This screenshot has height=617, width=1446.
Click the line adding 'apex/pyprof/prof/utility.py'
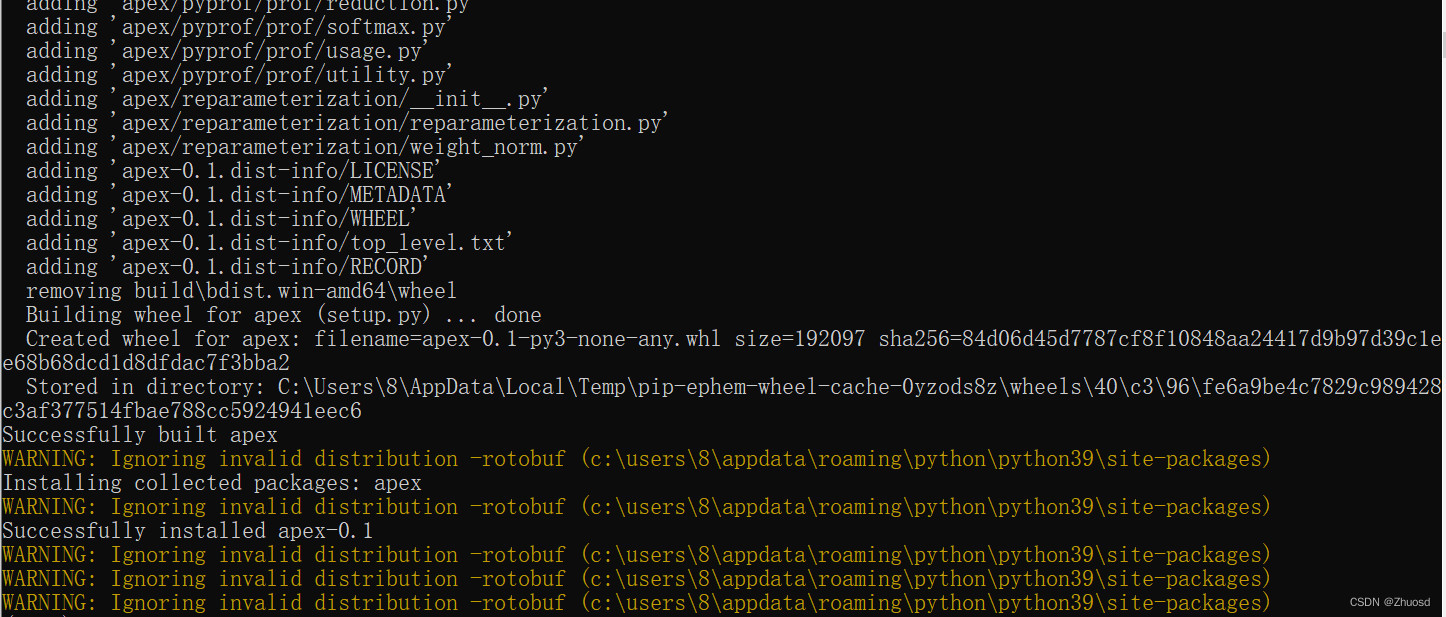(240, 75)
